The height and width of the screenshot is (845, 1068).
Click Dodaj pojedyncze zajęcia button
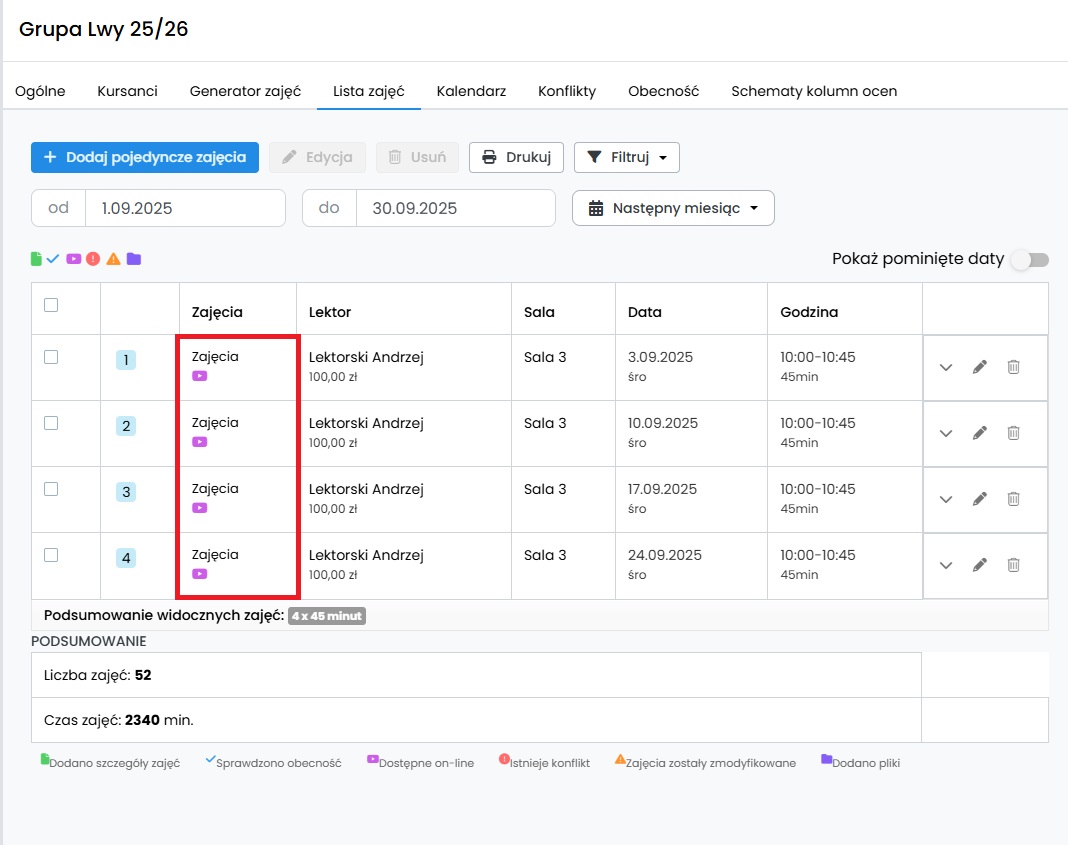(144, 157)
